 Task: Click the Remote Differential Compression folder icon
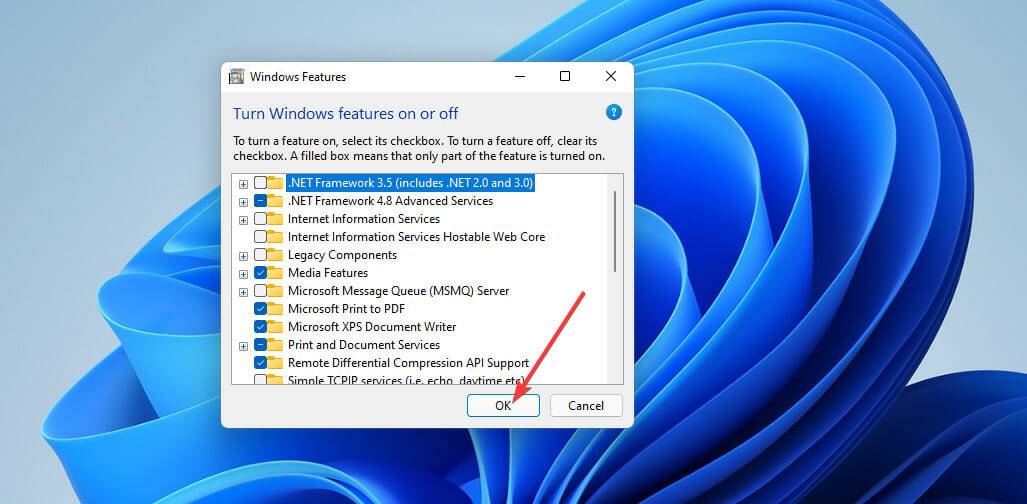tap(275, 362)
